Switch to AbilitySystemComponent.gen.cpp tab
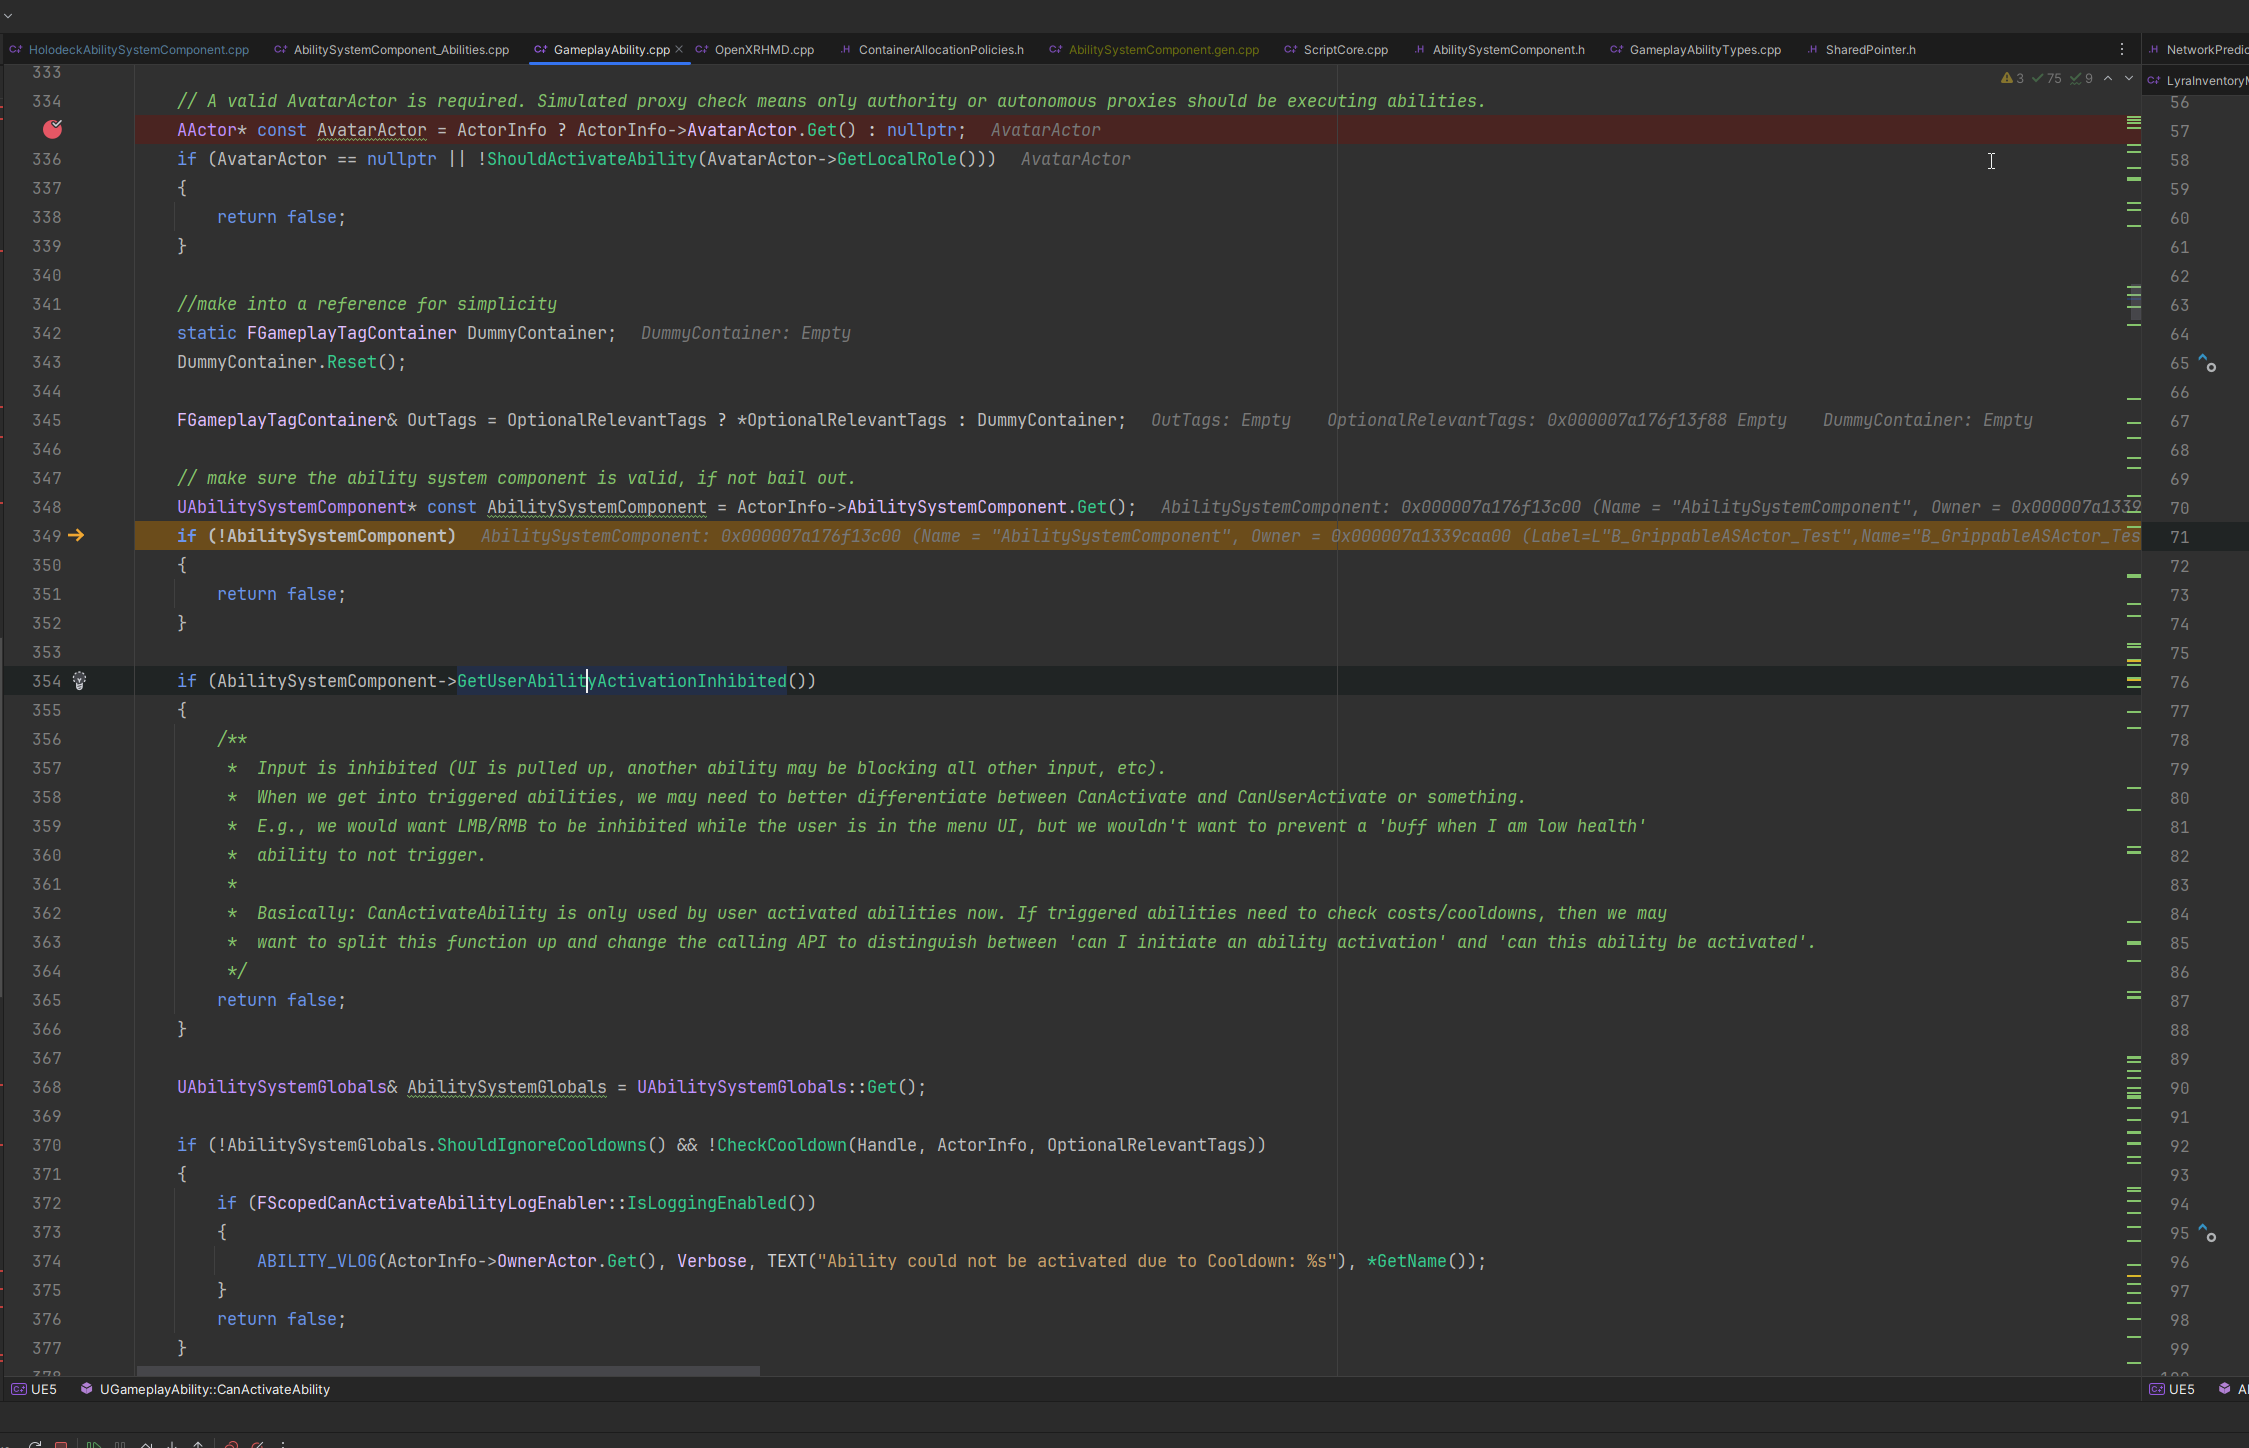This screenshot has width=2249, height=1448. click(x=1155, y=49)
